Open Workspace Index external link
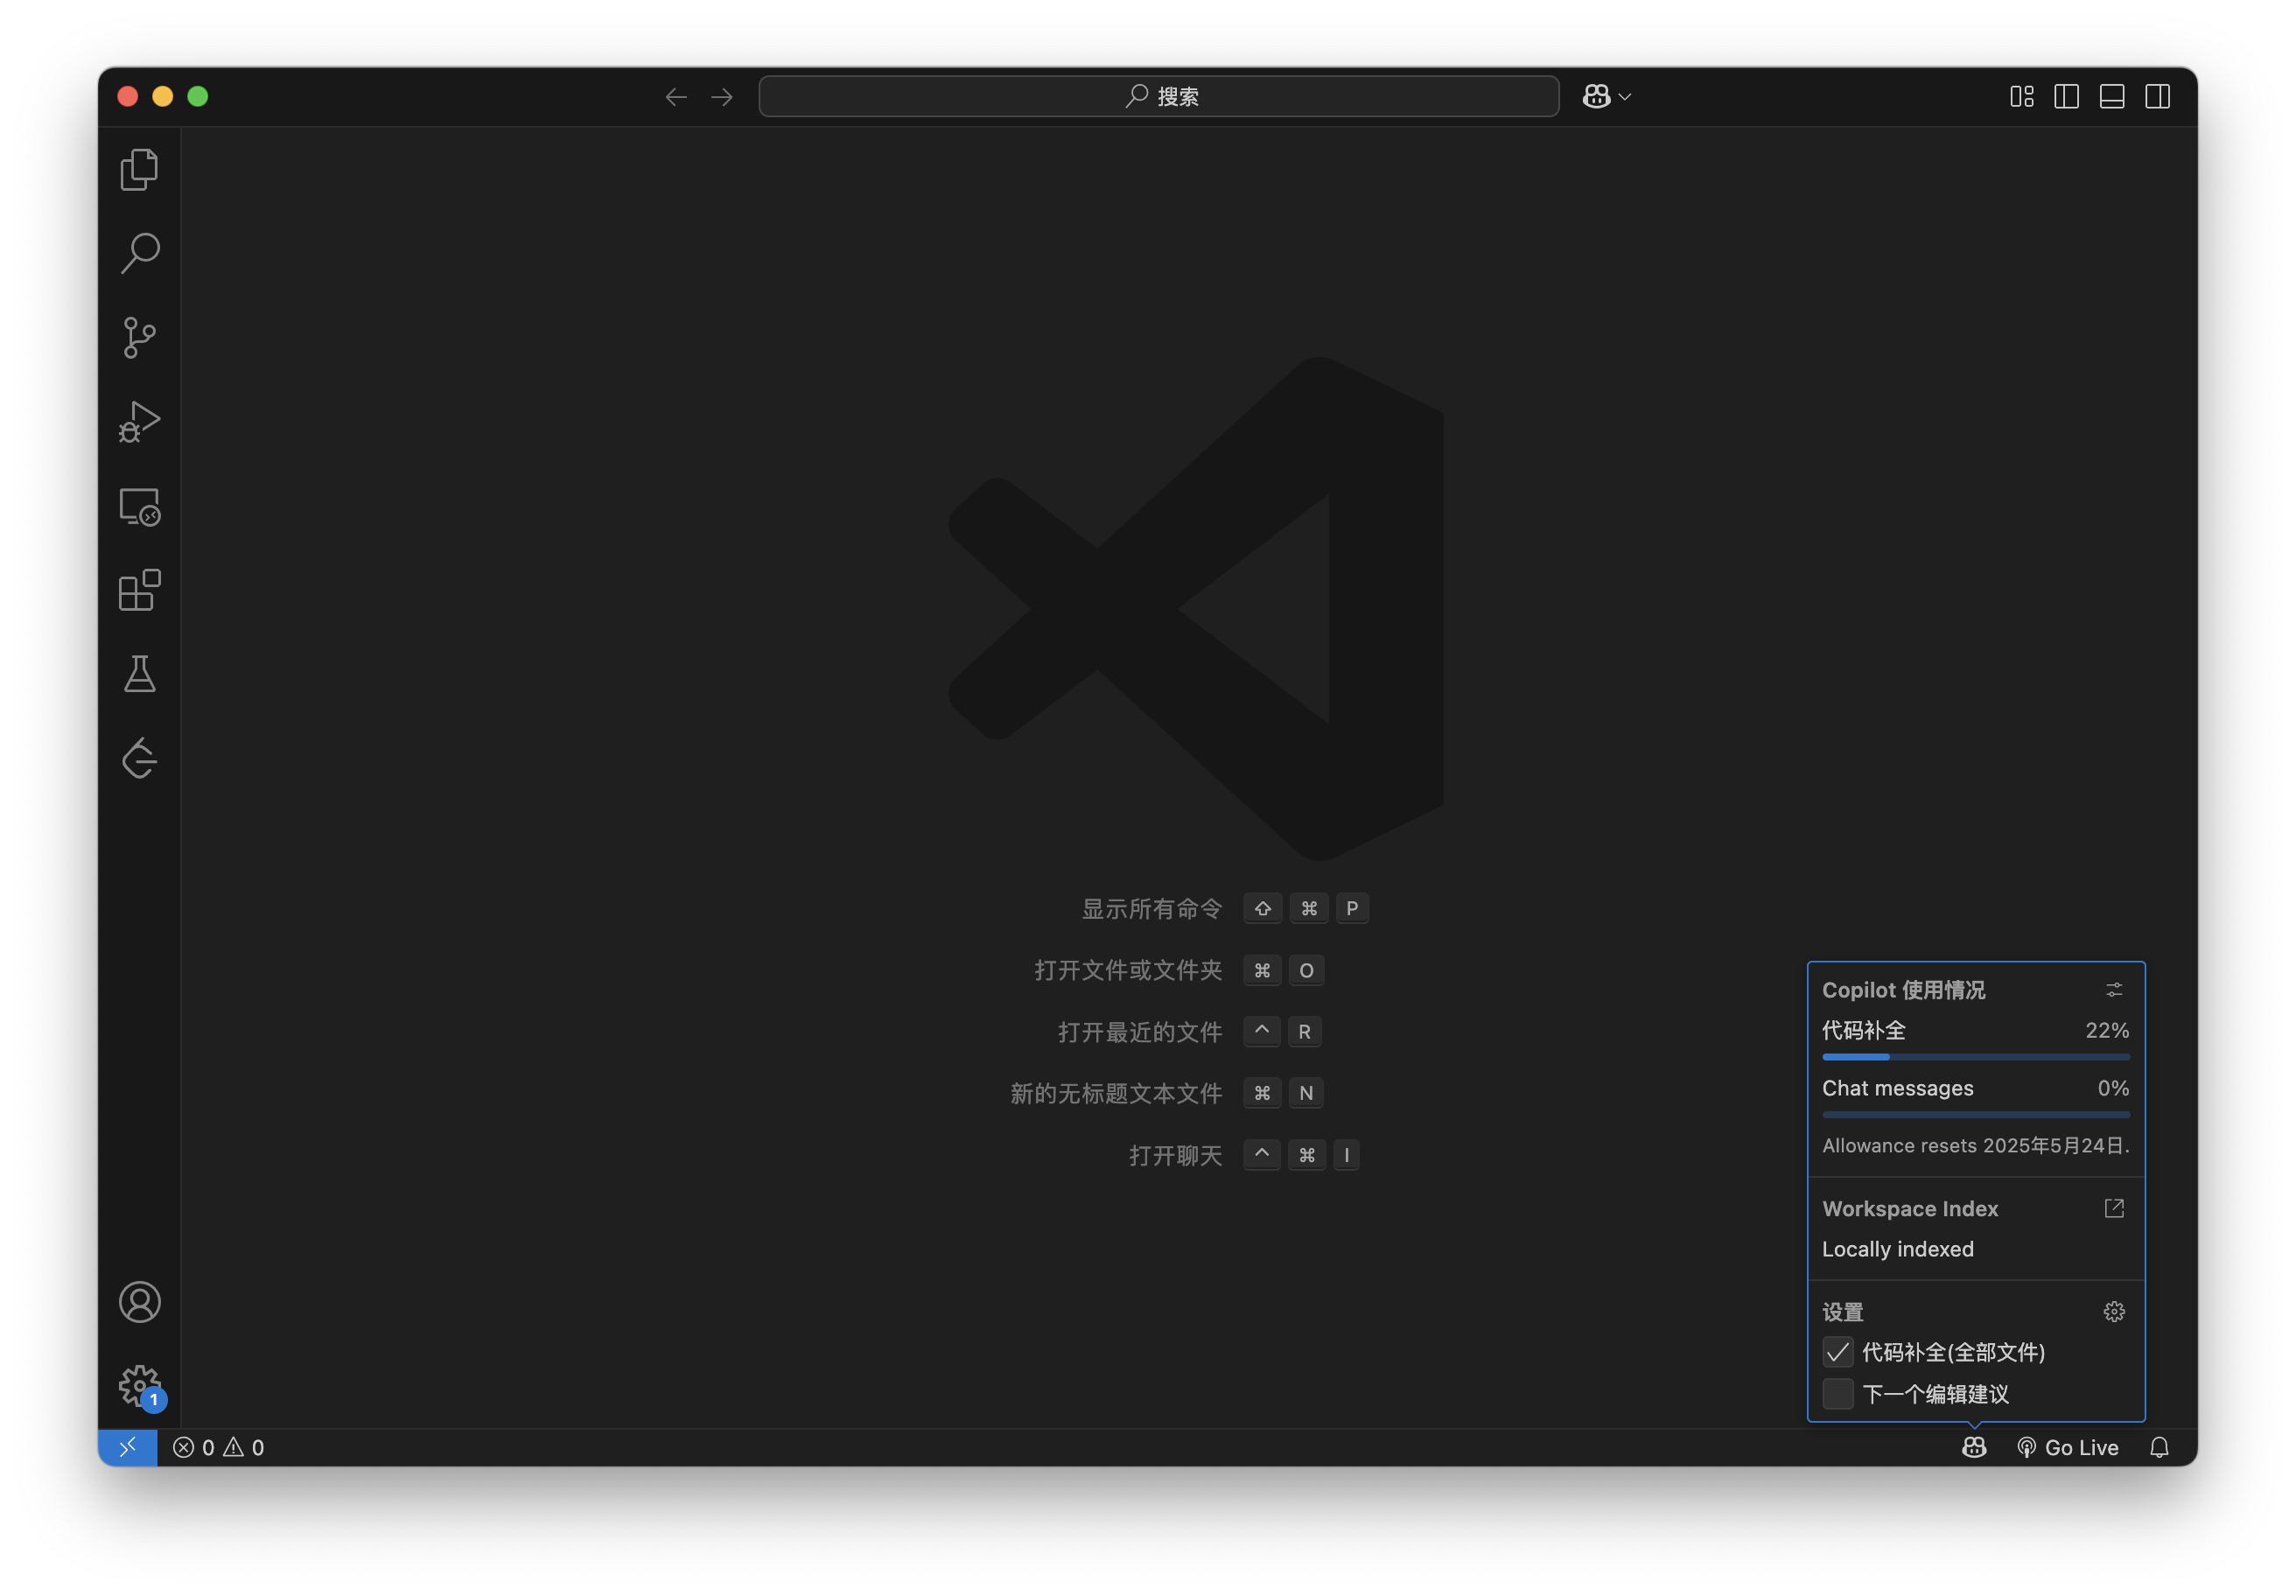2296x1596 pixels. click(x=2113, y=1208)
